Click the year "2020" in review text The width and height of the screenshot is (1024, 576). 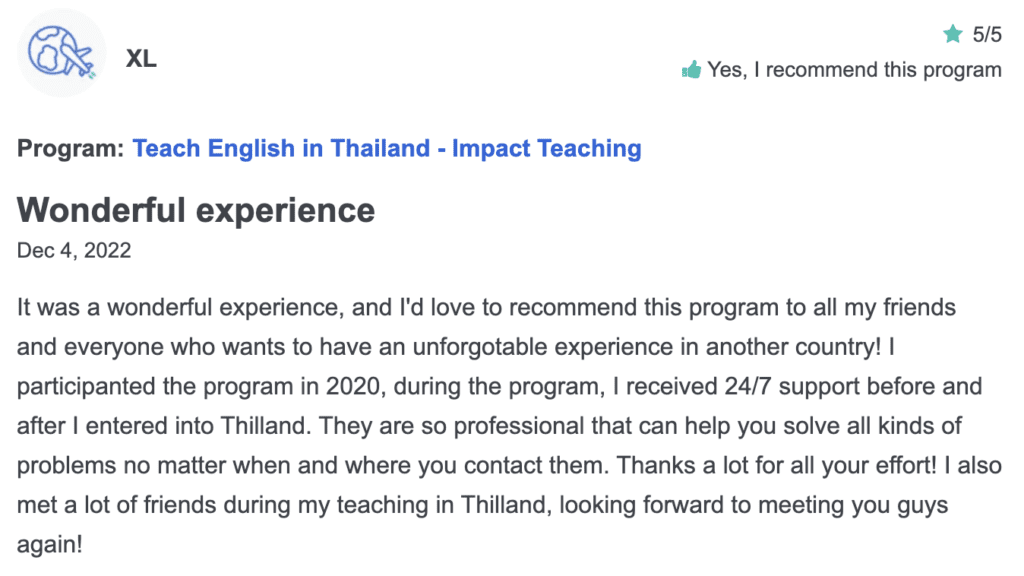pos(353,387)
